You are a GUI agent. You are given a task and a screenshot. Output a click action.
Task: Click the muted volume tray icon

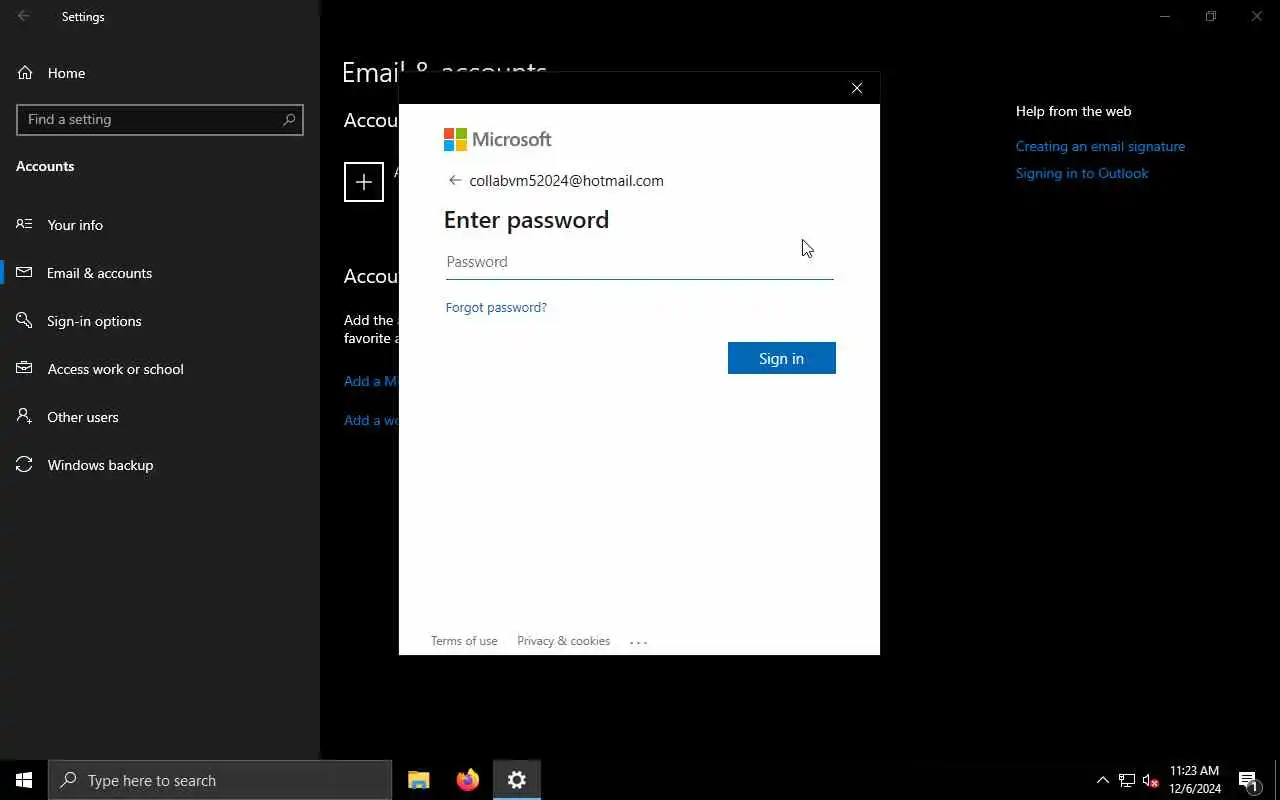click(x=1151, y=780)
